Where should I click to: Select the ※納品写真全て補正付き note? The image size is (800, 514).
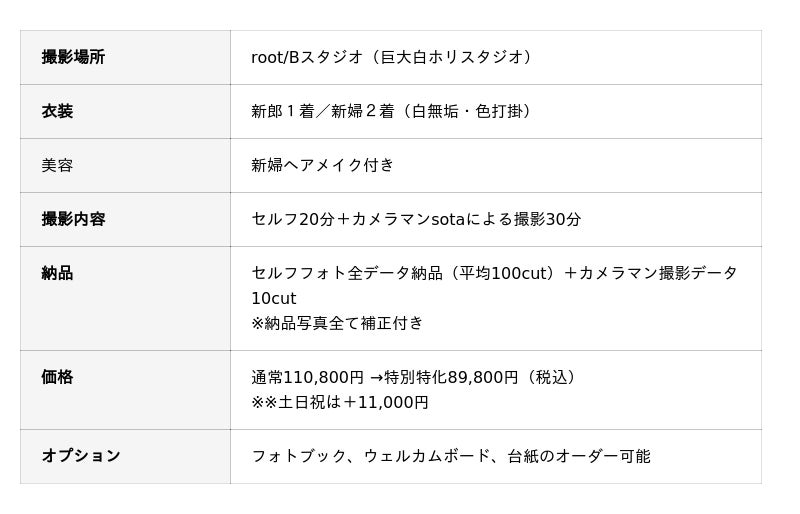337,323
